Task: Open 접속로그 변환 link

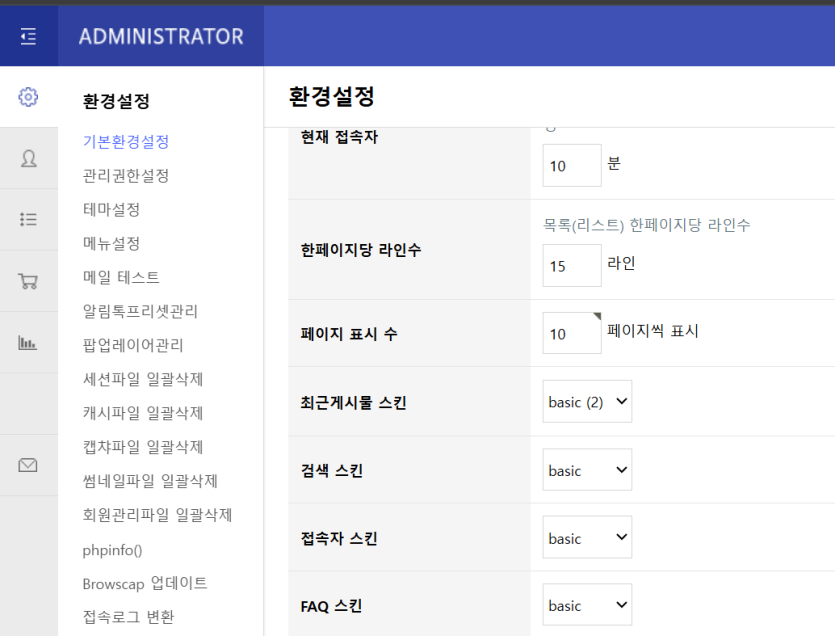Action: point(128,617)
